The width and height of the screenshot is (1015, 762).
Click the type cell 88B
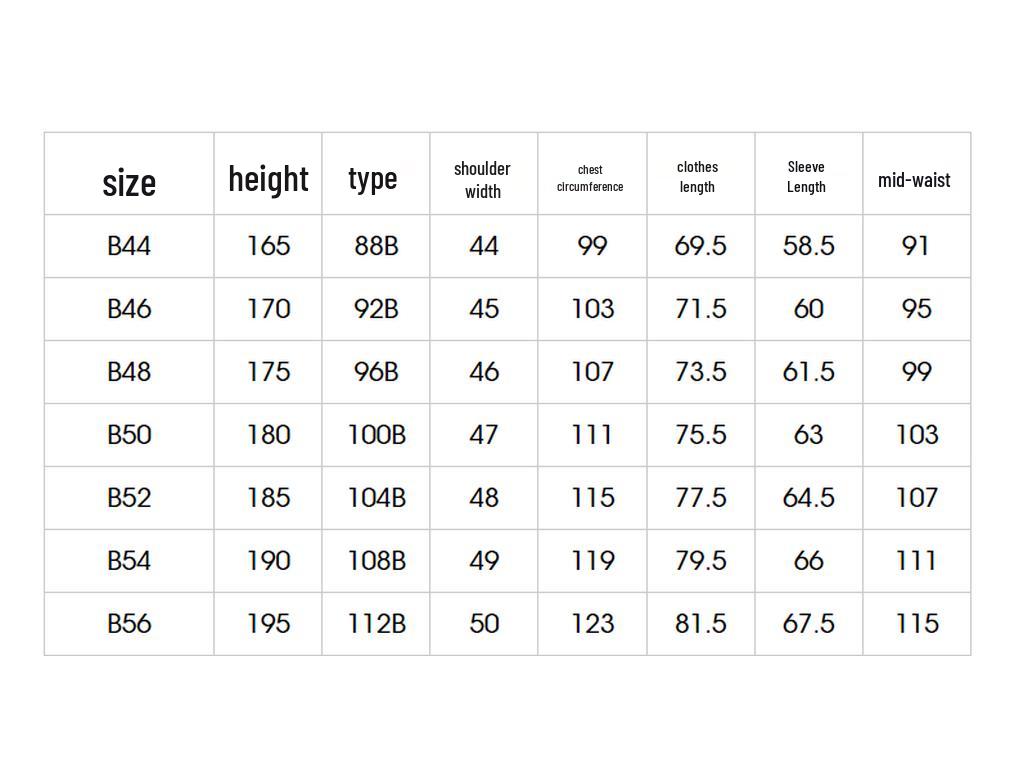pos(376,246)
